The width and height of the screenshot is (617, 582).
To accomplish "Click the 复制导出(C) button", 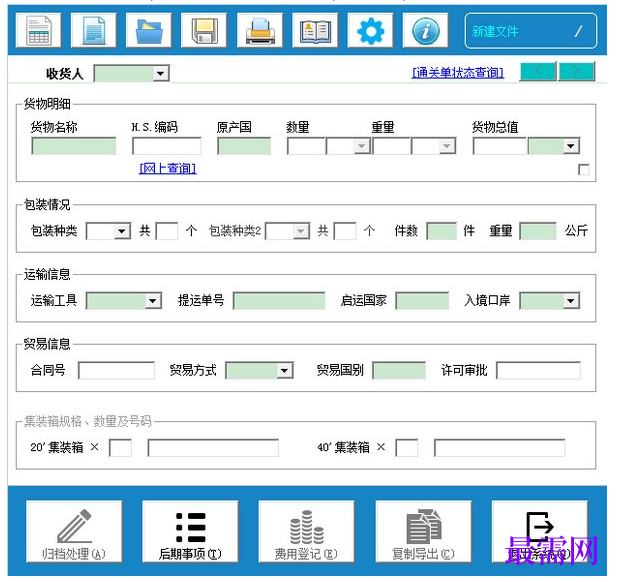I will pos(423,532).
